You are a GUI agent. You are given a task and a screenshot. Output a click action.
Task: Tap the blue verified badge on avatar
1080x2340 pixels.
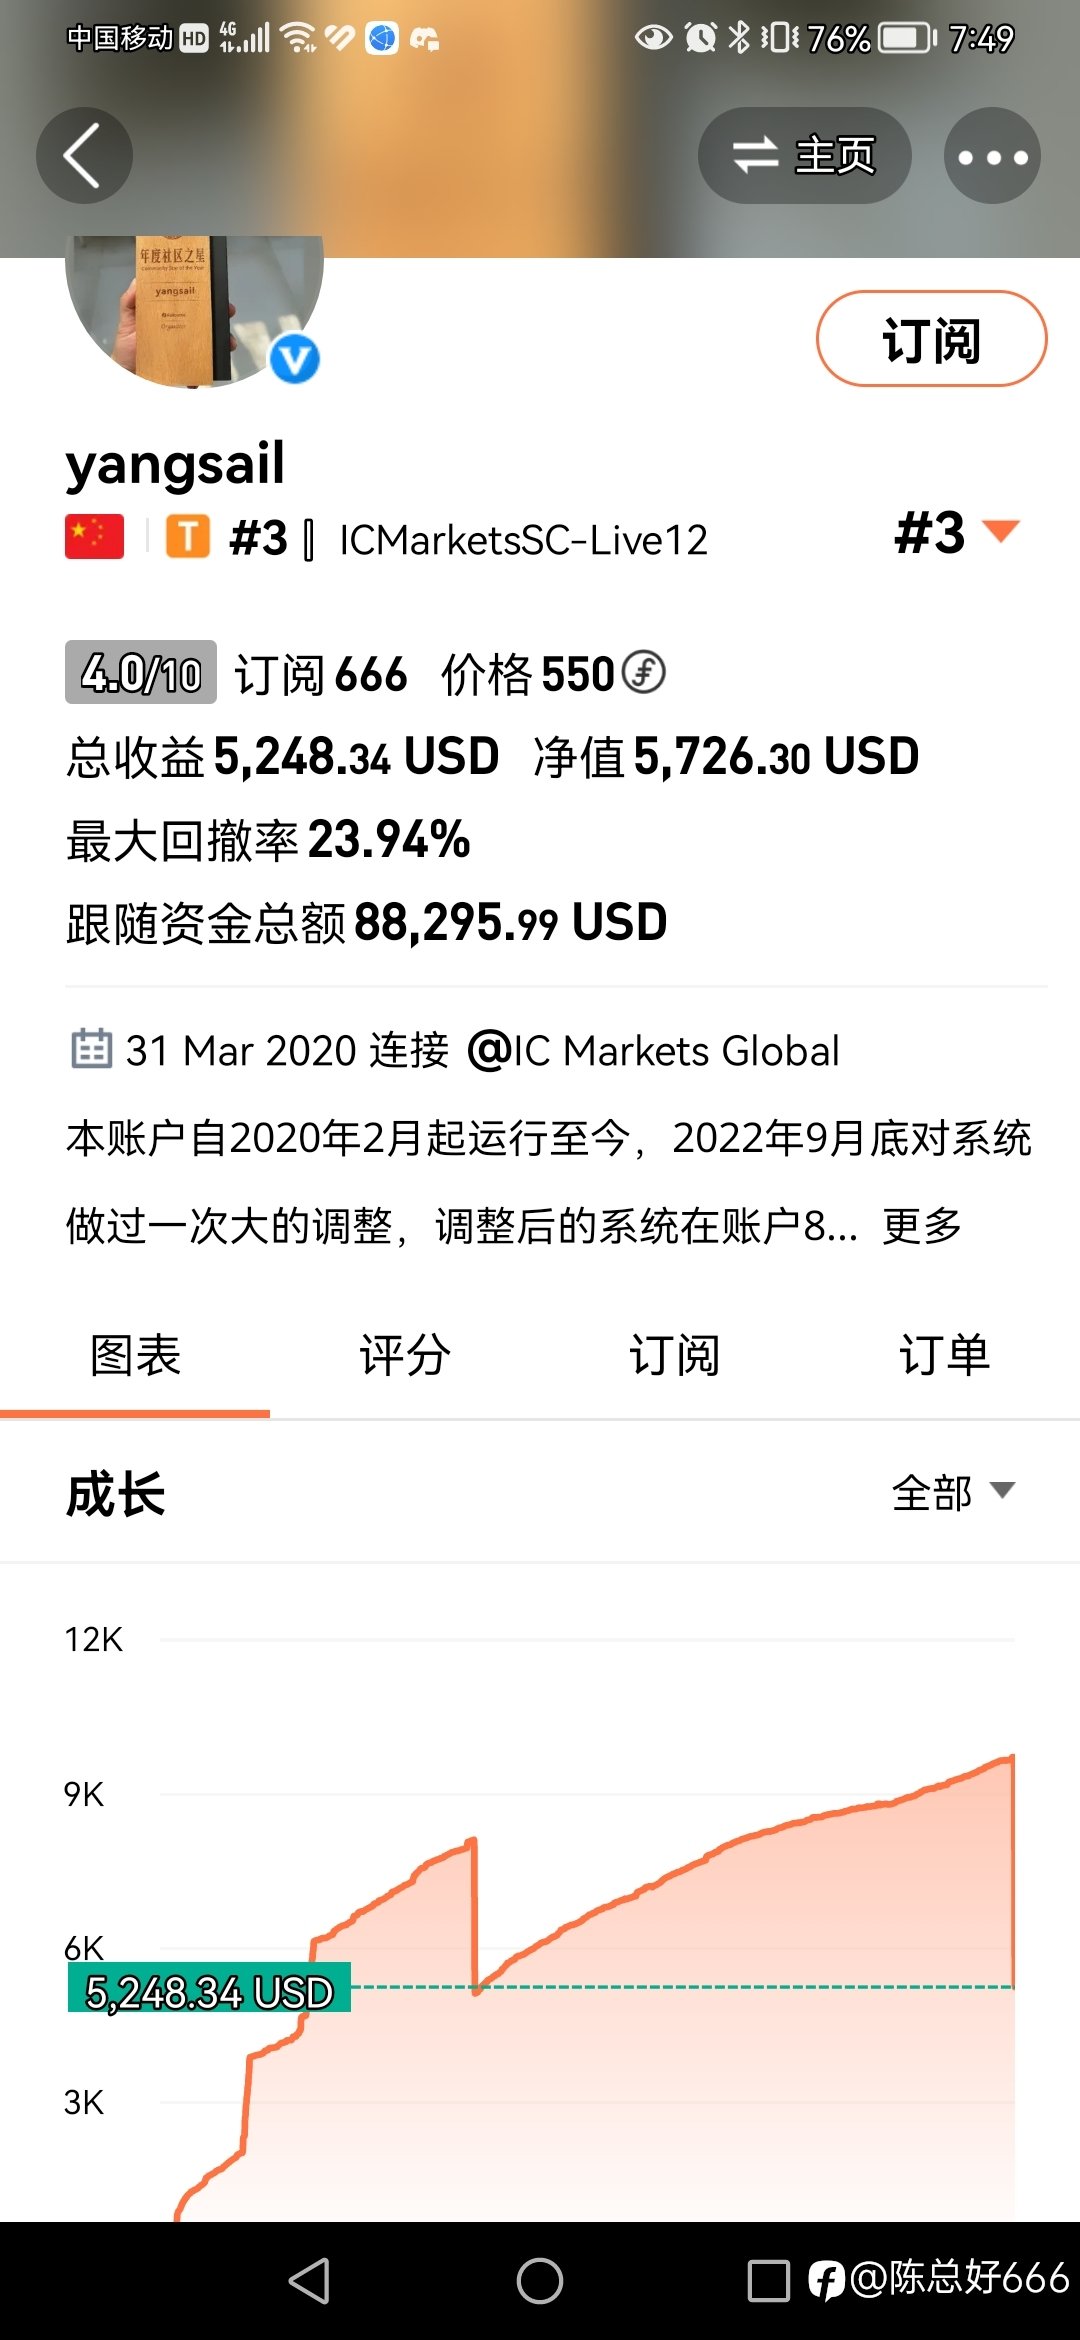295,359
